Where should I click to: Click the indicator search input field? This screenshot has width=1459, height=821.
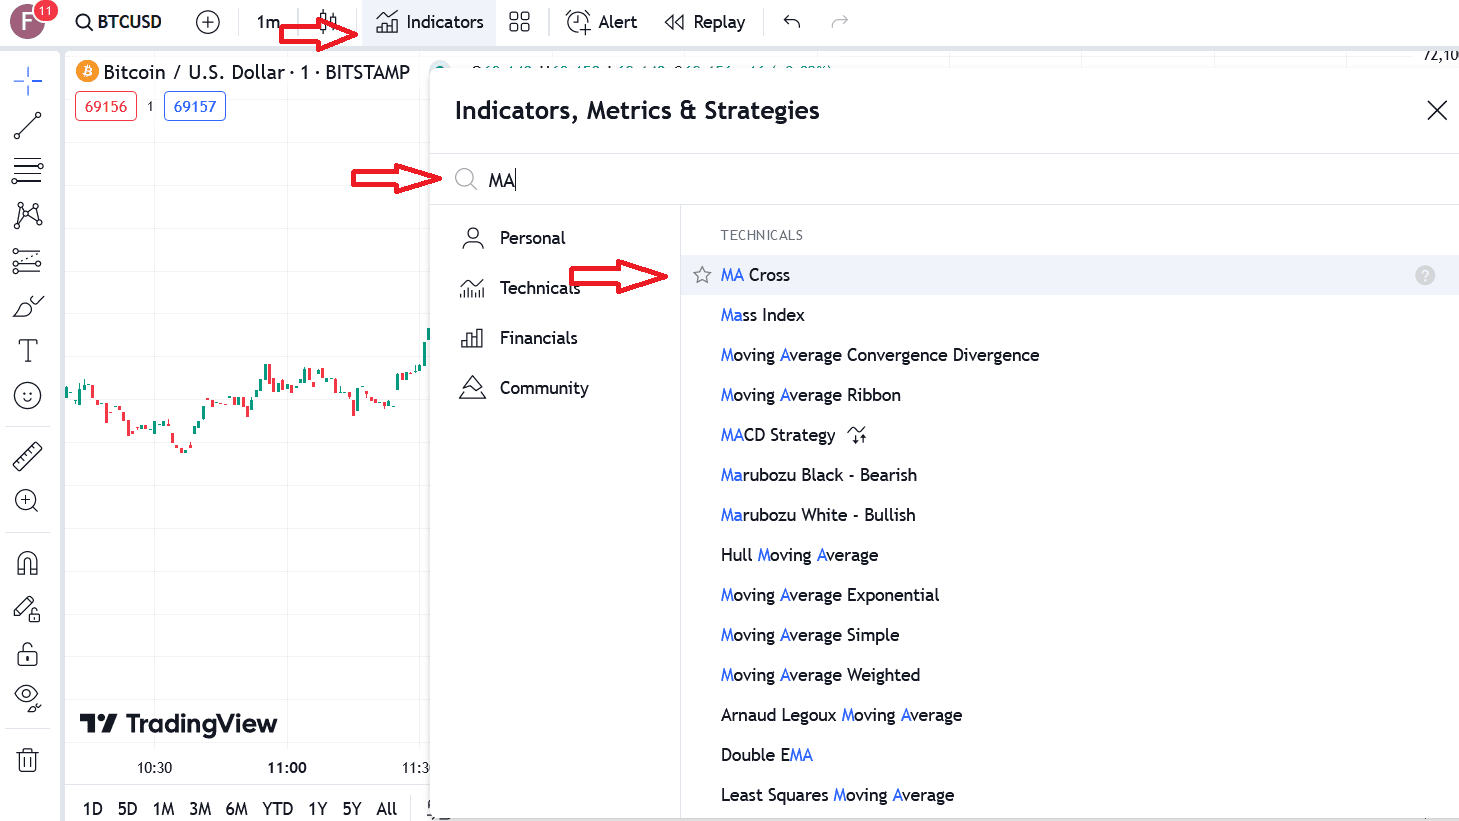(x=900, y=180)
